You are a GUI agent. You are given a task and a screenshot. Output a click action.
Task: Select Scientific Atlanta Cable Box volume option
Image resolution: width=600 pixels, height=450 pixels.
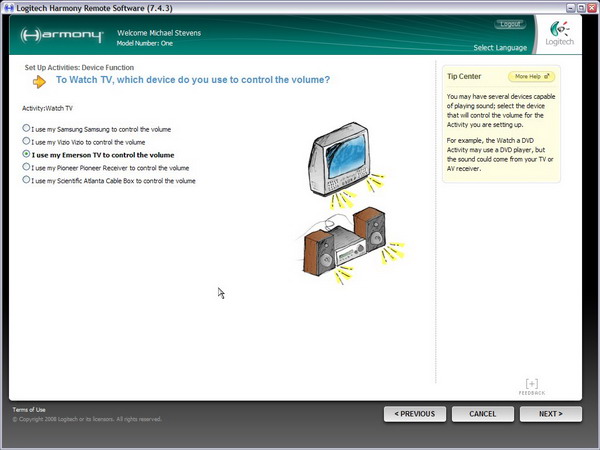click(26, 180)
